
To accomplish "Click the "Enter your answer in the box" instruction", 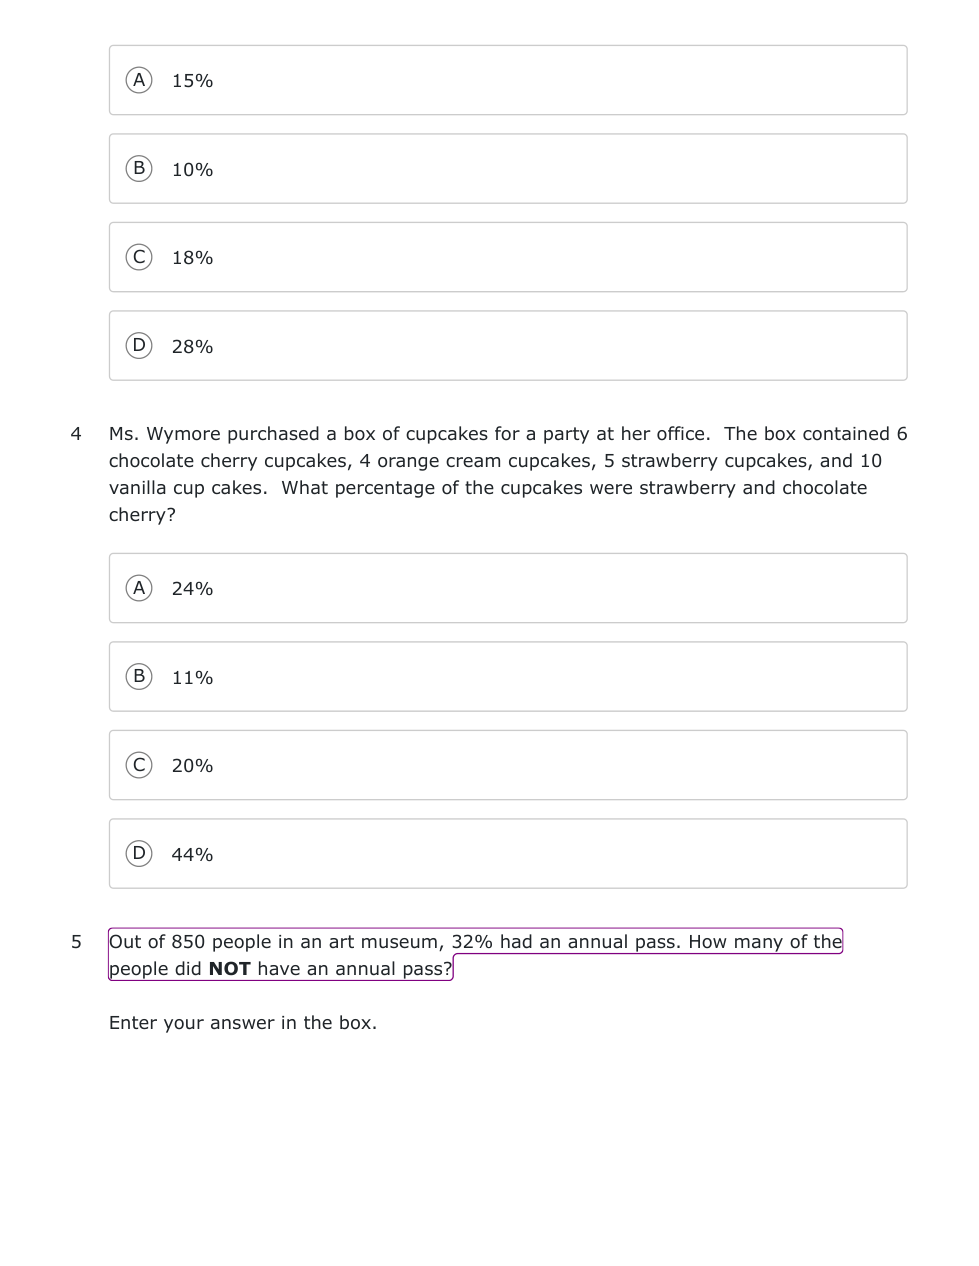I will pyautogui.click(x=243, y=1023).
